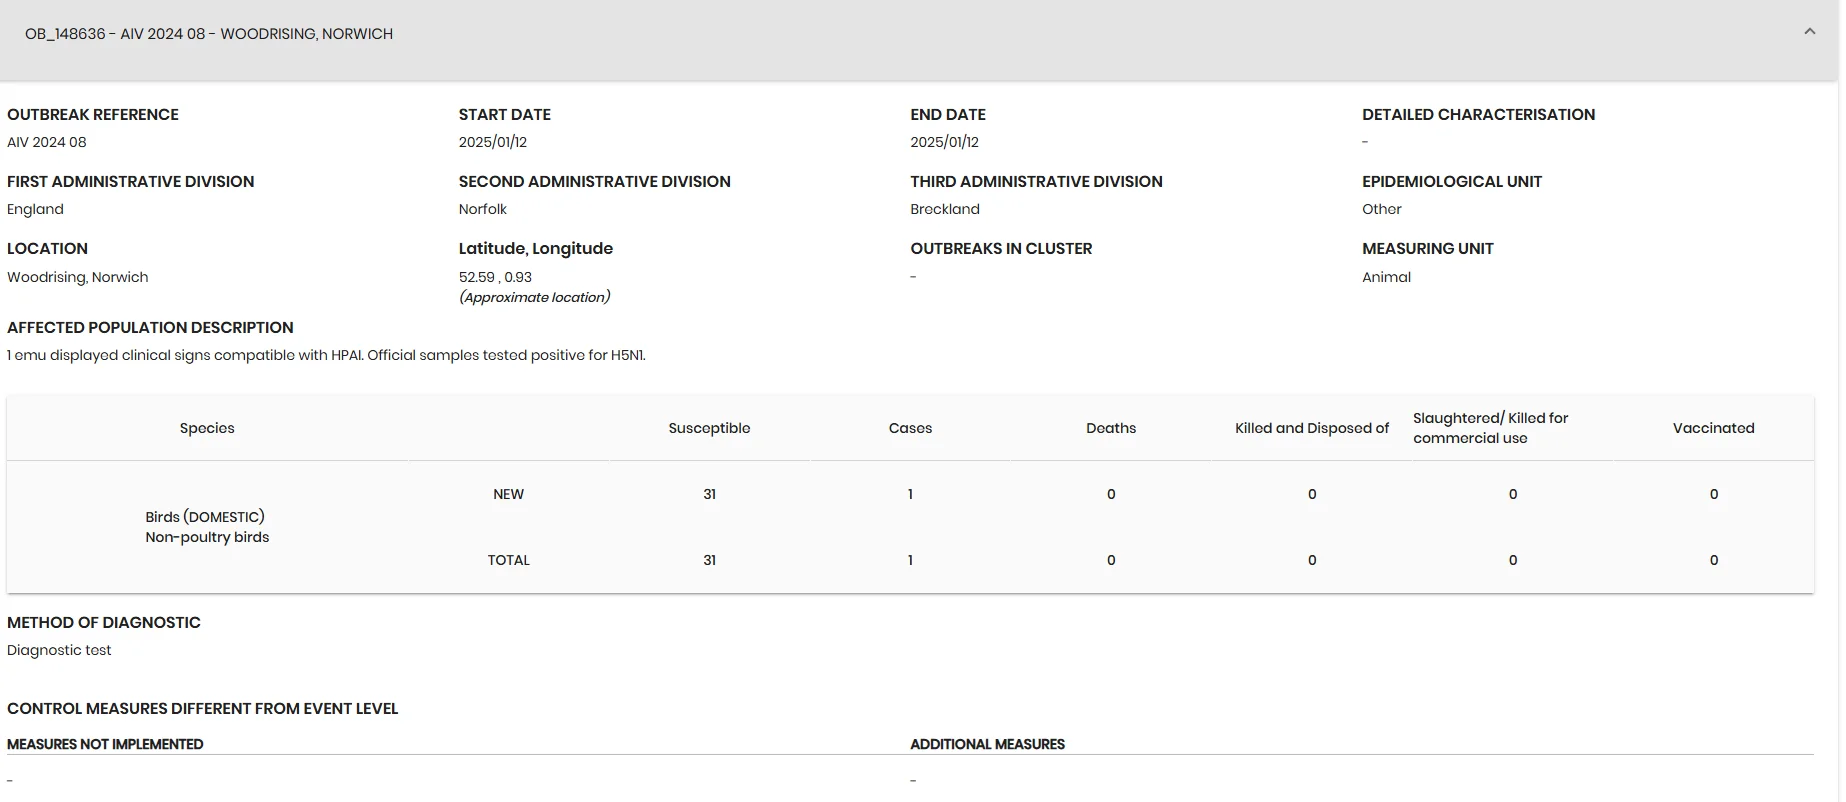Click the Additional Measures heading
The width and height of the screenshot is (1846, 802).
[x=987, y=744]
